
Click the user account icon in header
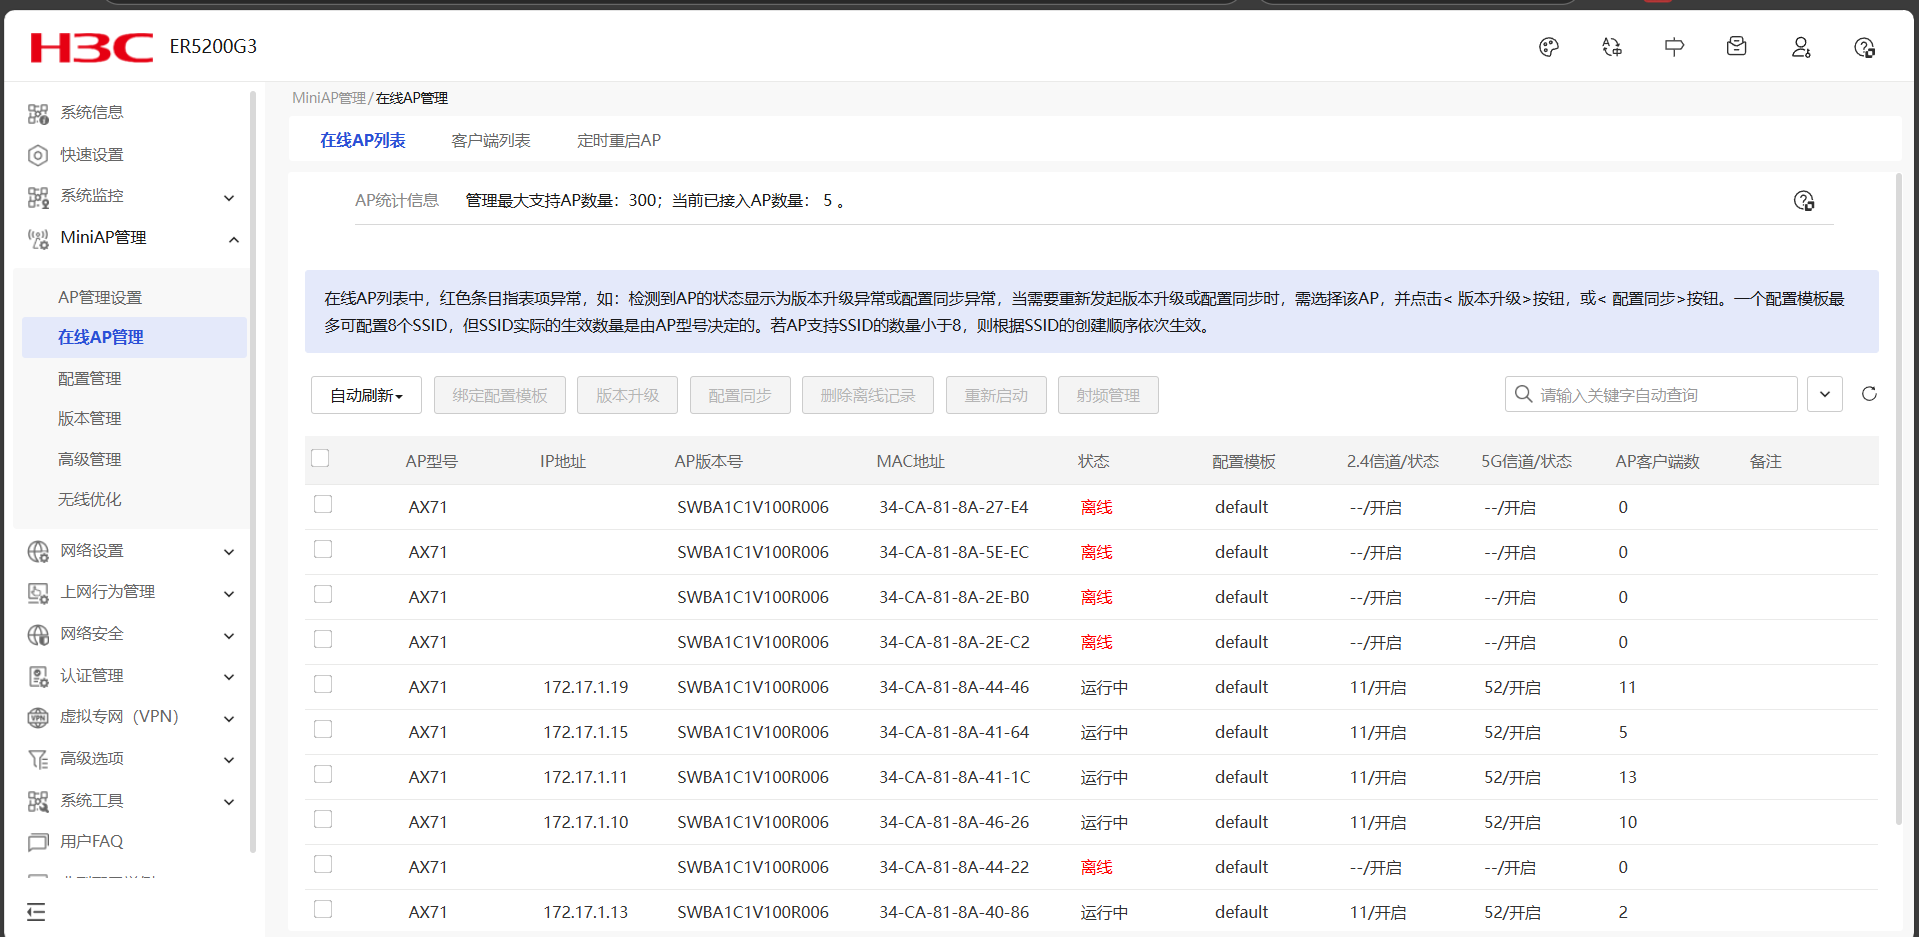pyautogui.click(x=1800, y=47)
